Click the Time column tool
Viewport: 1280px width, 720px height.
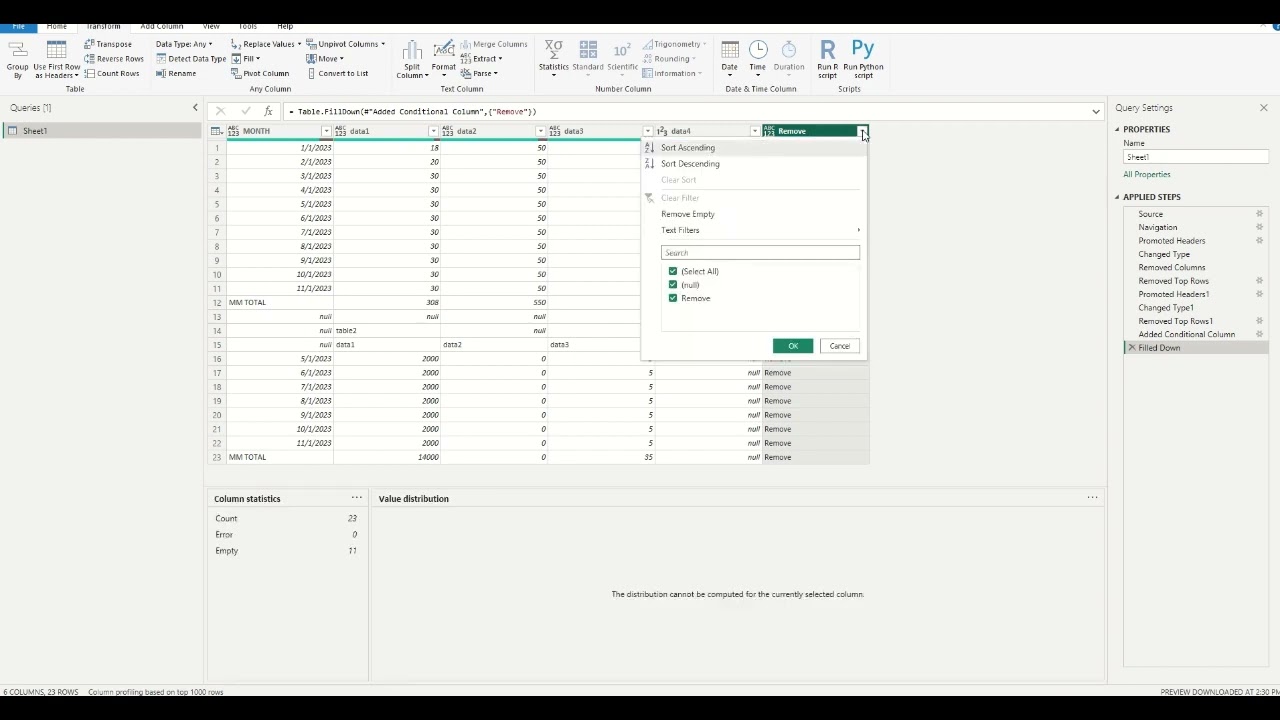pyautogui.click(x=757, y=60)
